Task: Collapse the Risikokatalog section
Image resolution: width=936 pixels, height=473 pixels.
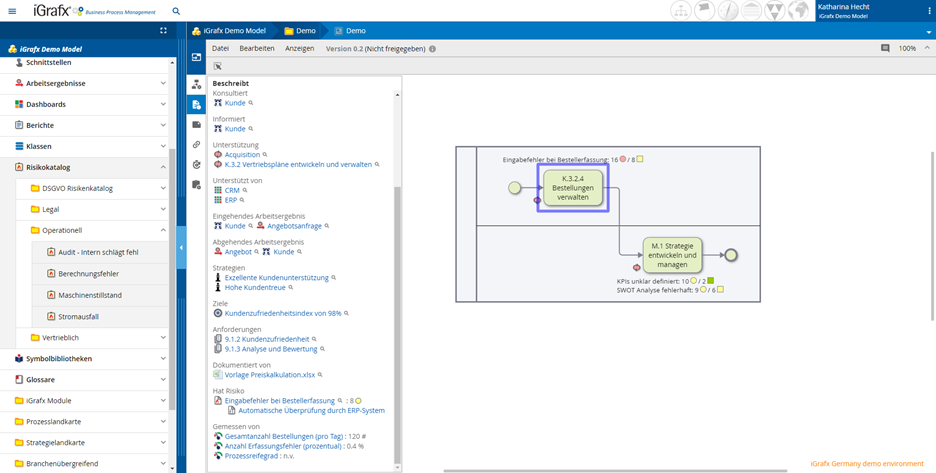Action: [x=163, y=167]
